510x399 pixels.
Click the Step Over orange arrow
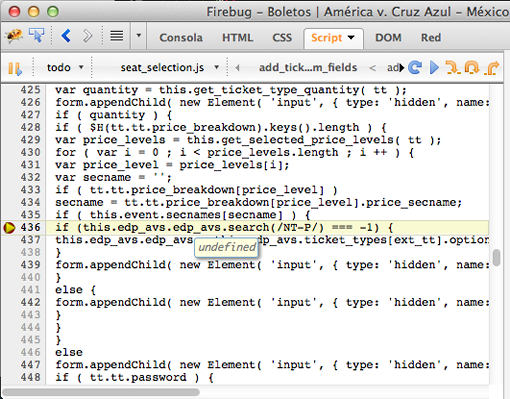pyautogui.click(x=472, y=68)
